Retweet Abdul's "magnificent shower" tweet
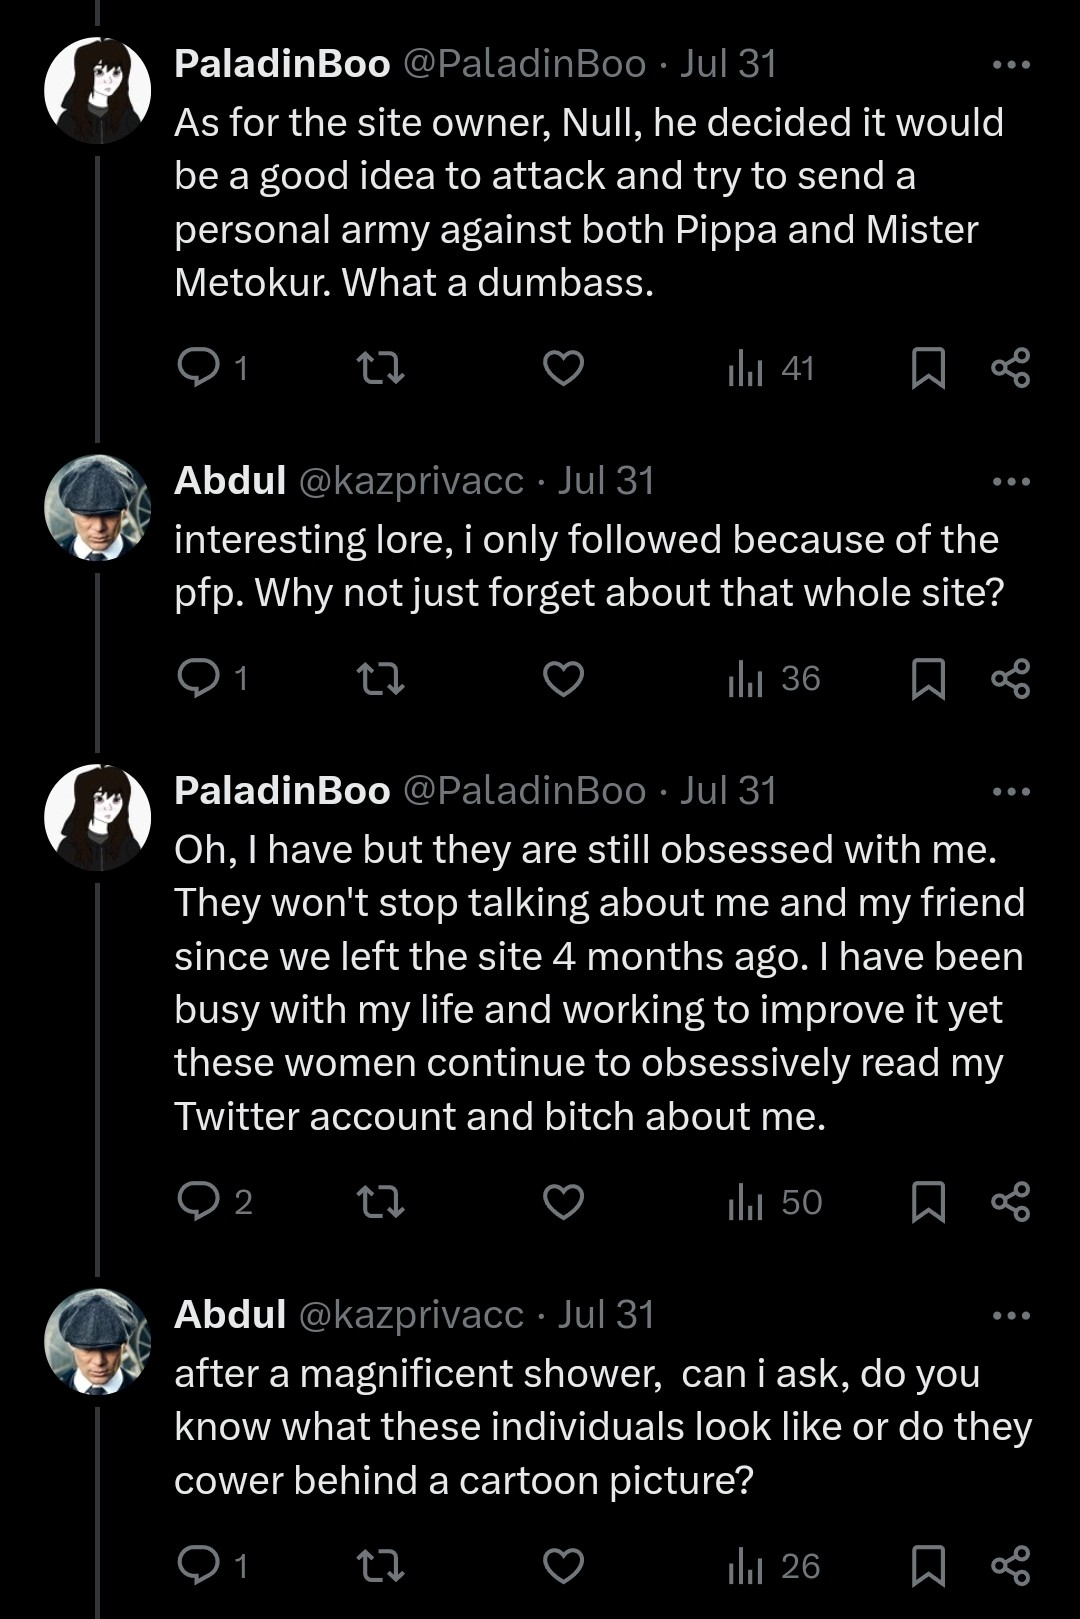1080x1619 pixels. 381,1566
